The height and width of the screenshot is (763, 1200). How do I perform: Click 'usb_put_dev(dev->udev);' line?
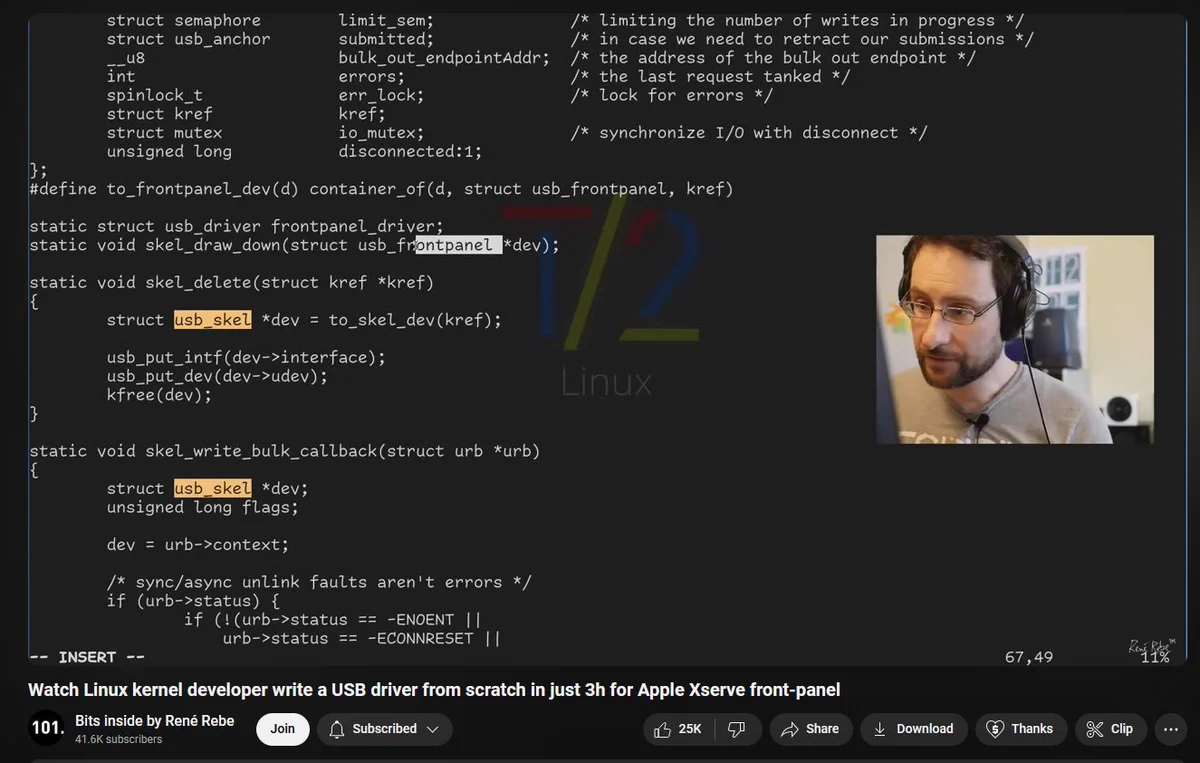(217, 376)
